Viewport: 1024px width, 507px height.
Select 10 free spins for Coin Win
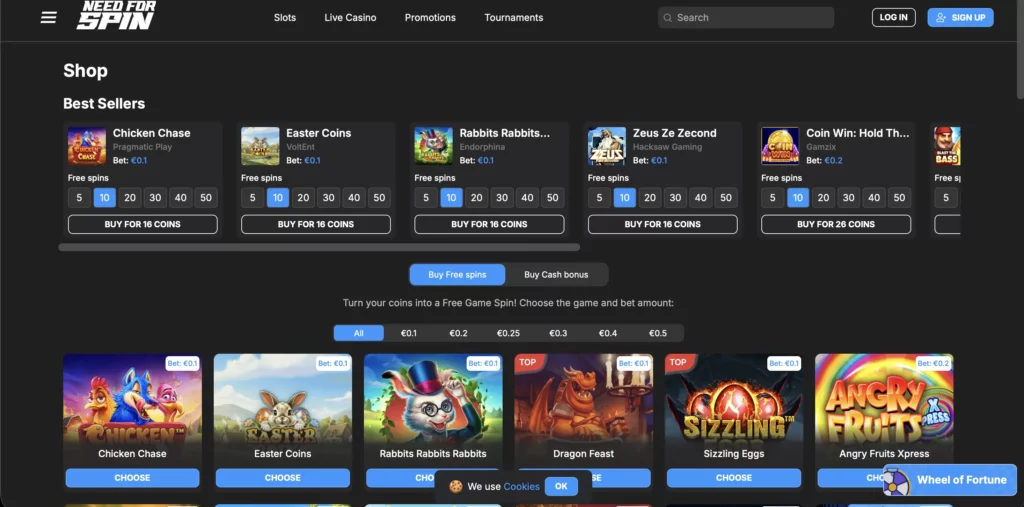798,198
